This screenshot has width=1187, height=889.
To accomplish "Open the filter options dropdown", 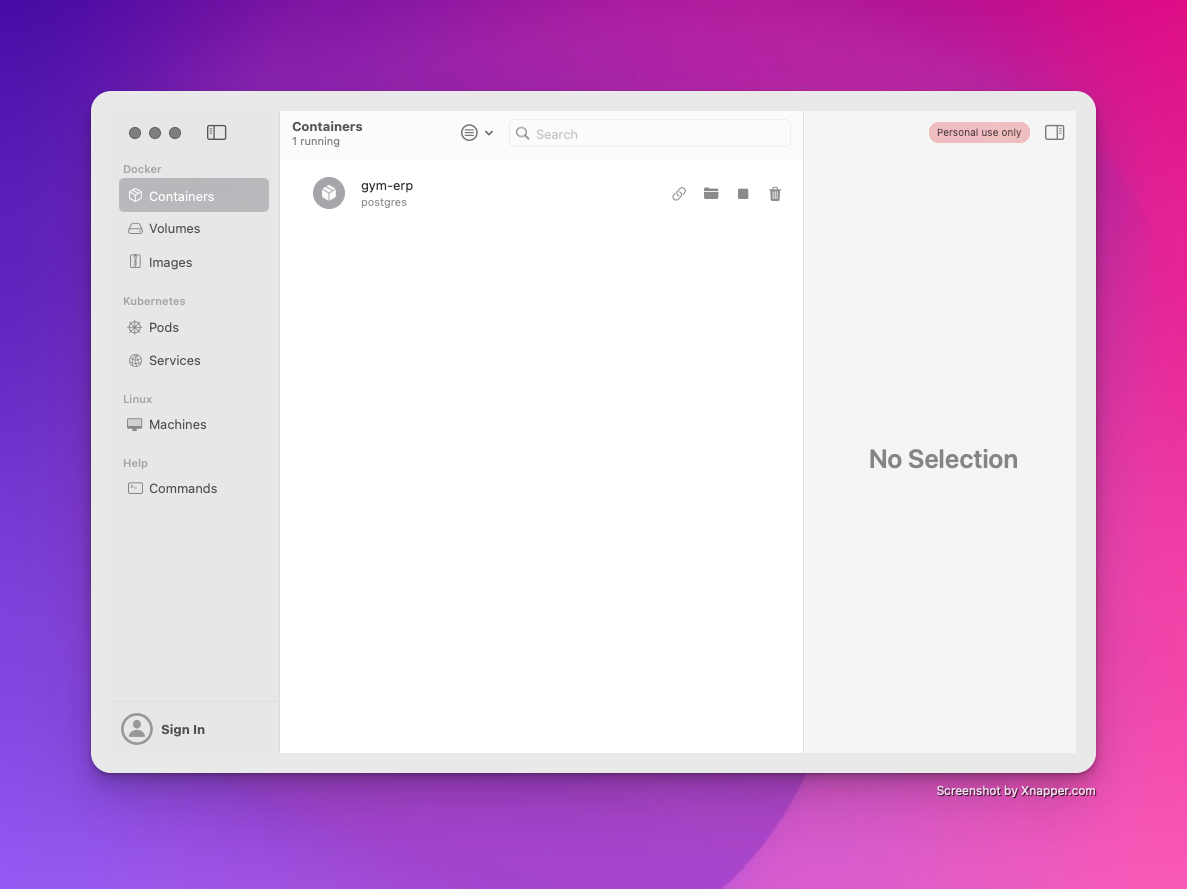I will point(477,133).
